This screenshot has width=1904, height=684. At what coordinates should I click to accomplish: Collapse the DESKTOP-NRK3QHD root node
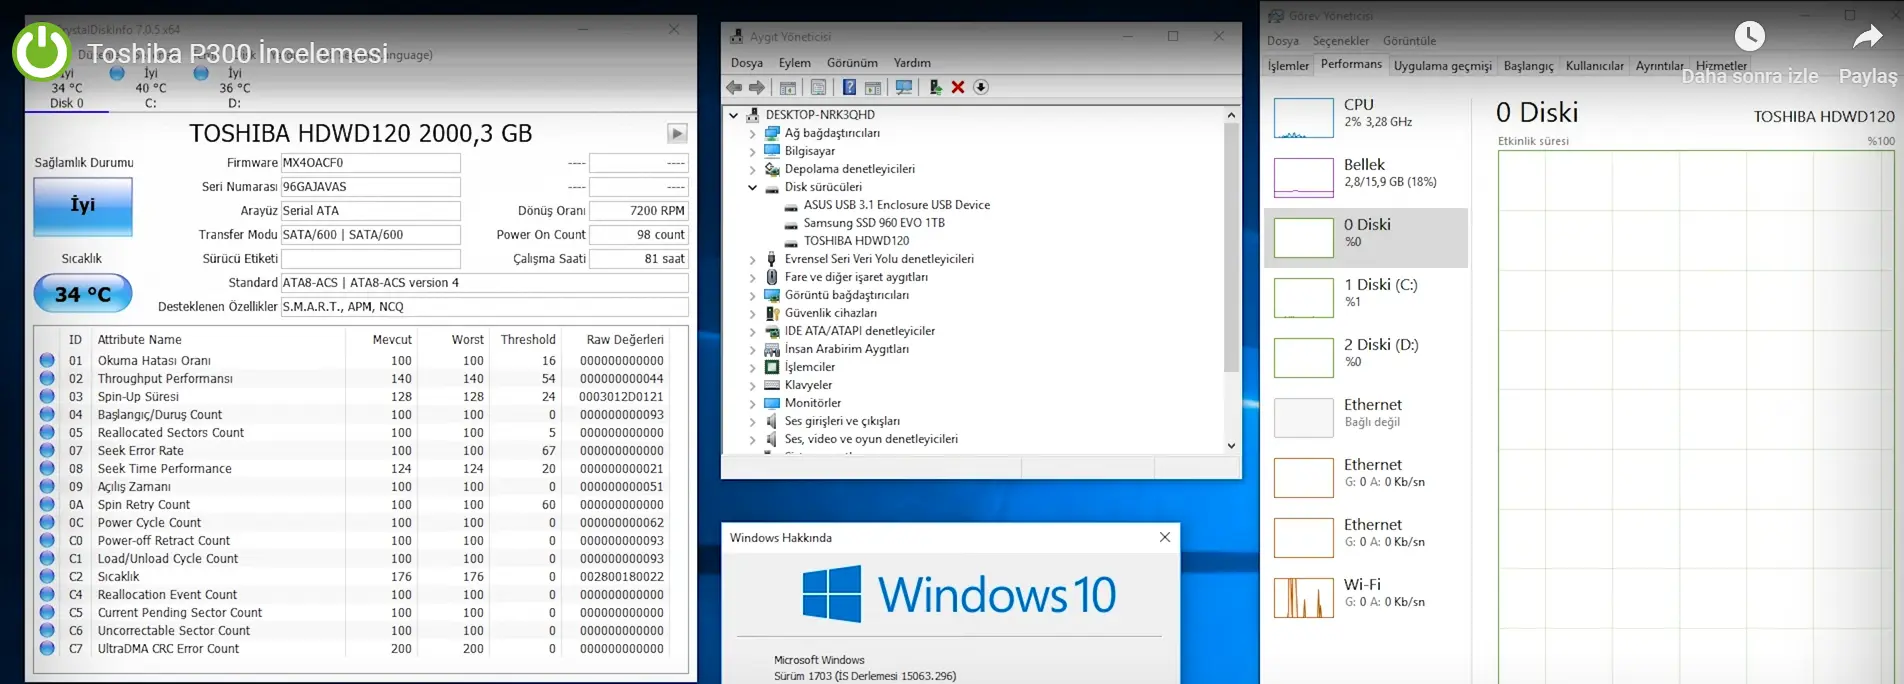[x=734, y=115]
